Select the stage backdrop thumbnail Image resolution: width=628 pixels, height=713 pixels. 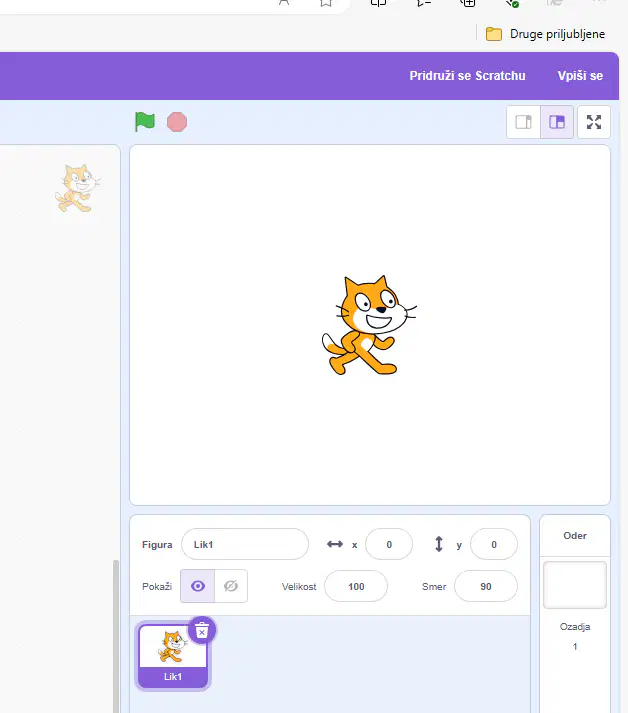click(575, 585)
